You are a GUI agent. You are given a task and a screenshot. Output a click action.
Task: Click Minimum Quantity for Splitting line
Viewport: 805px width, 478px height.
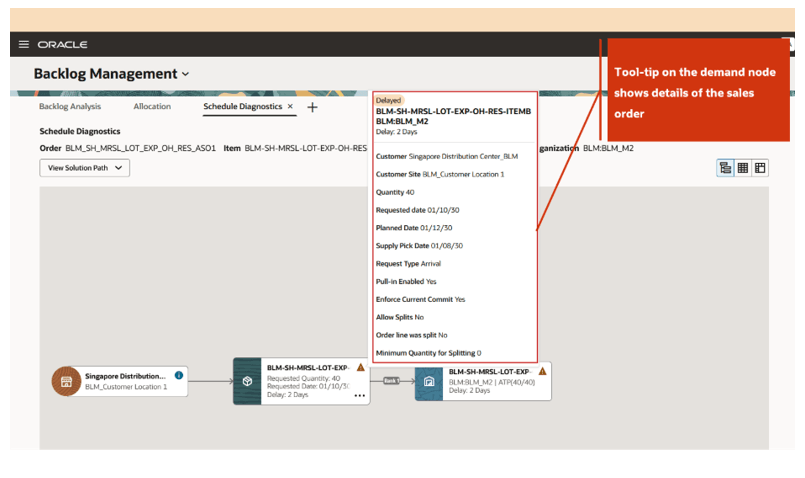(428, 353)
